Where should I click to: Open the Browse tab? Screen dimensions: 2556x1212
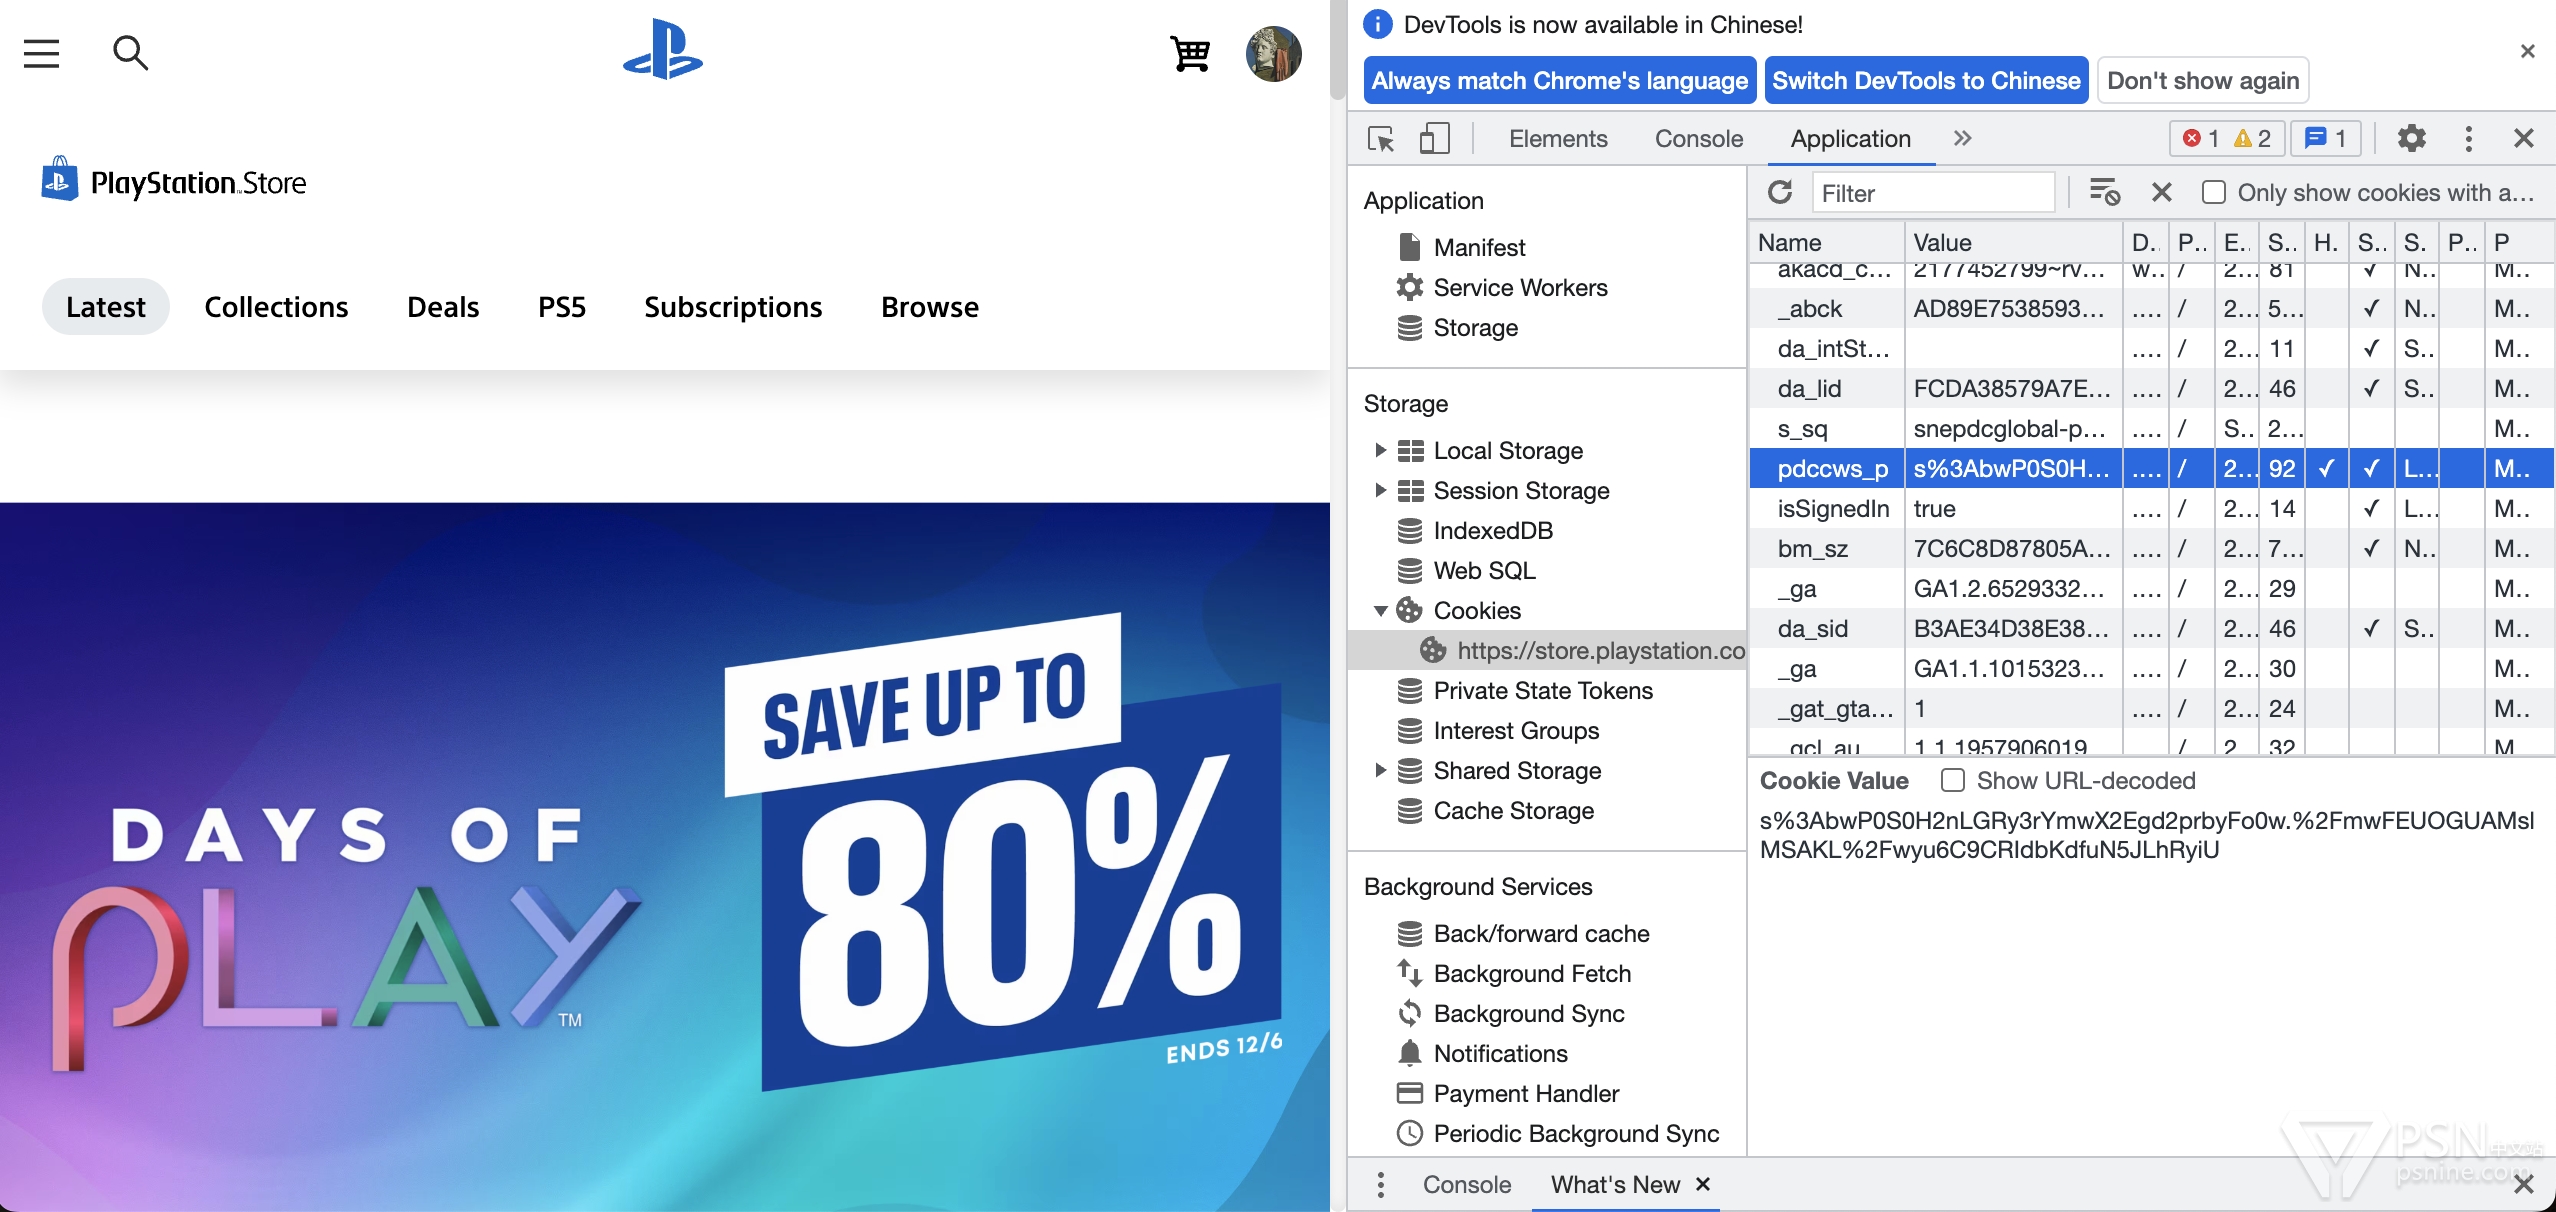pos(930,307)
